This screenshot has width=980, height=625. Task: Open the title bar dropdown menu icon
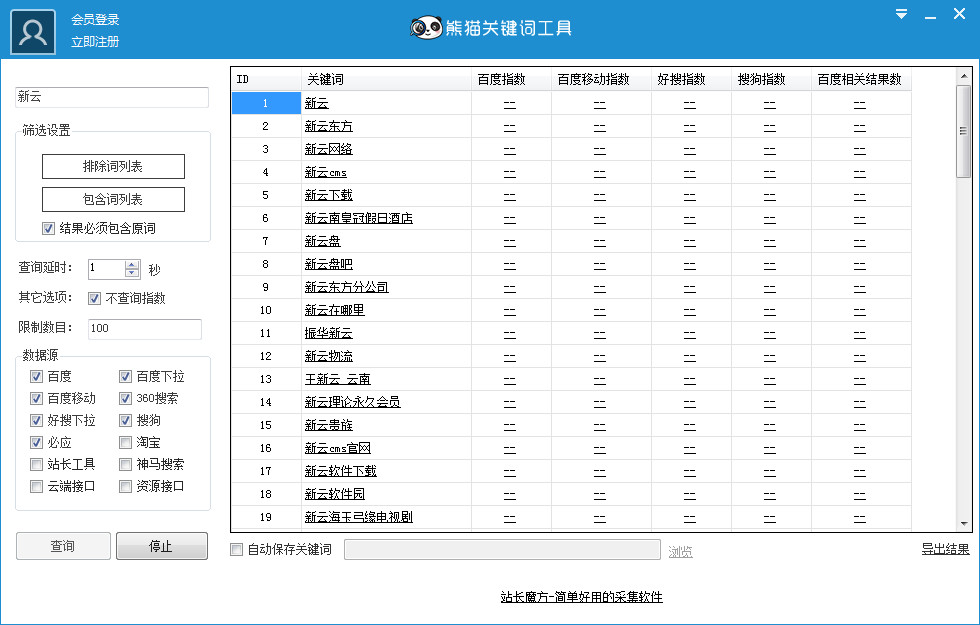[x=901, y=14]
